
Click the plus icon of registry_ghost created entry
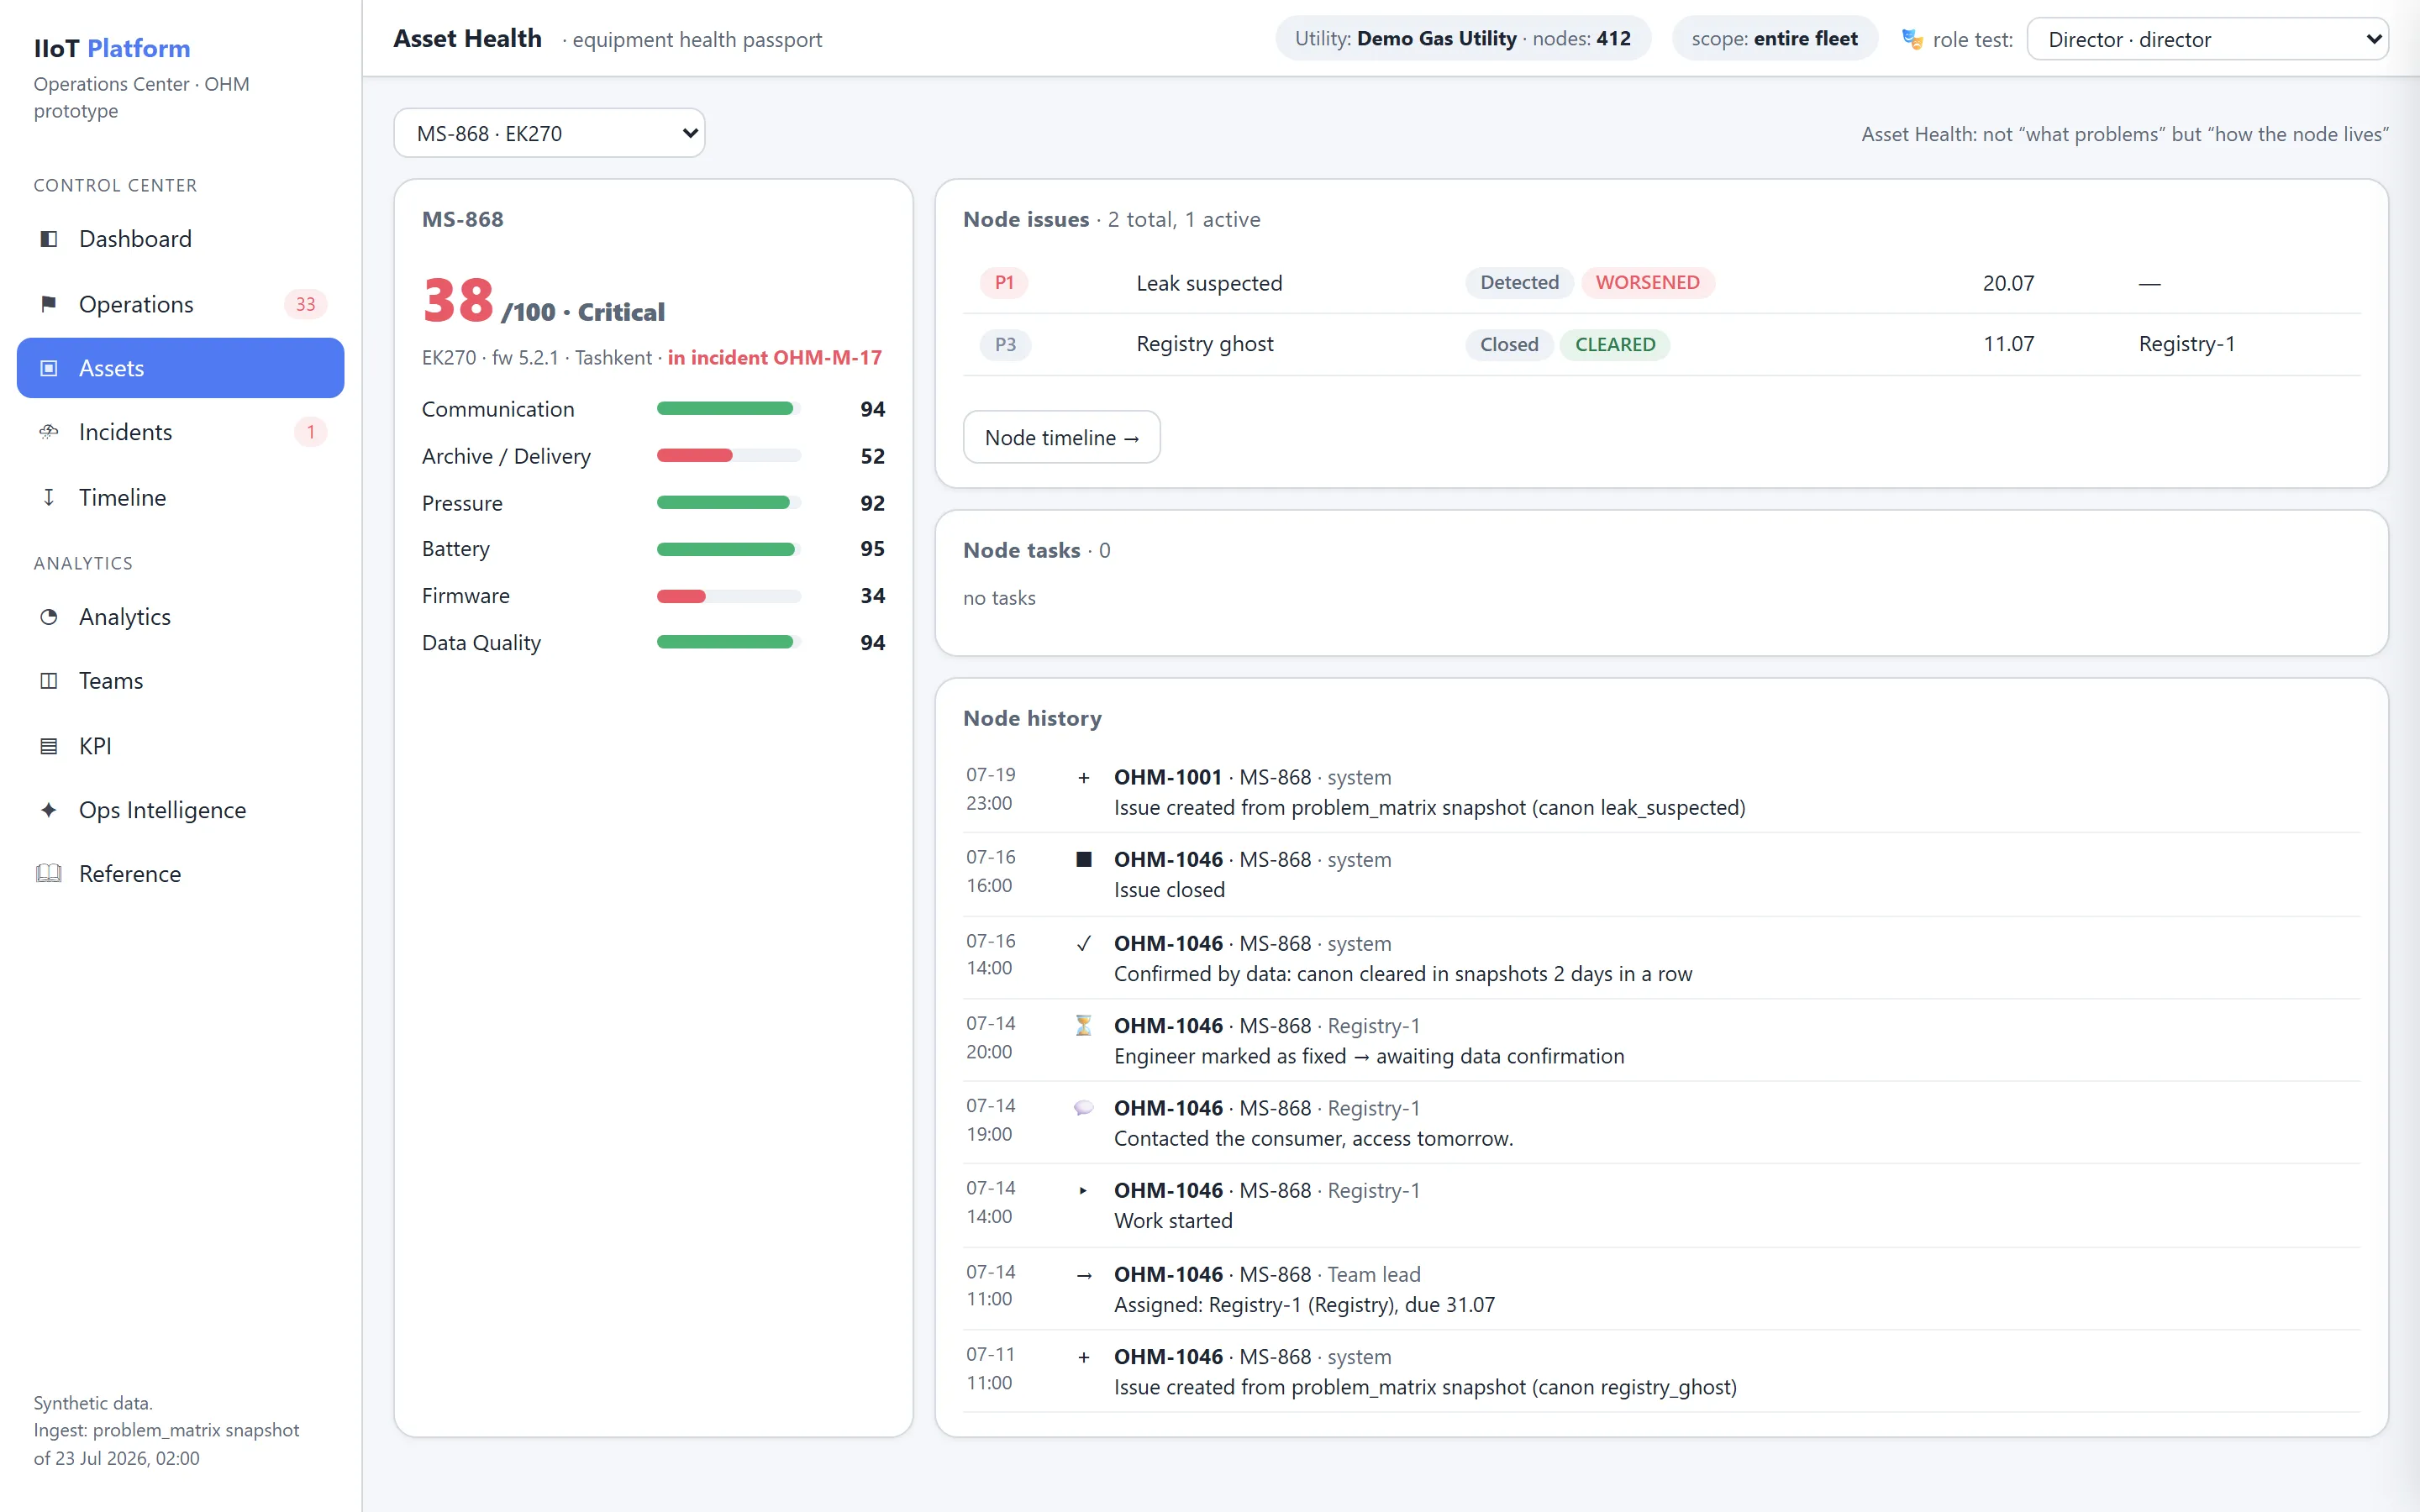pyautogui.click(x=1083, y=1357)
